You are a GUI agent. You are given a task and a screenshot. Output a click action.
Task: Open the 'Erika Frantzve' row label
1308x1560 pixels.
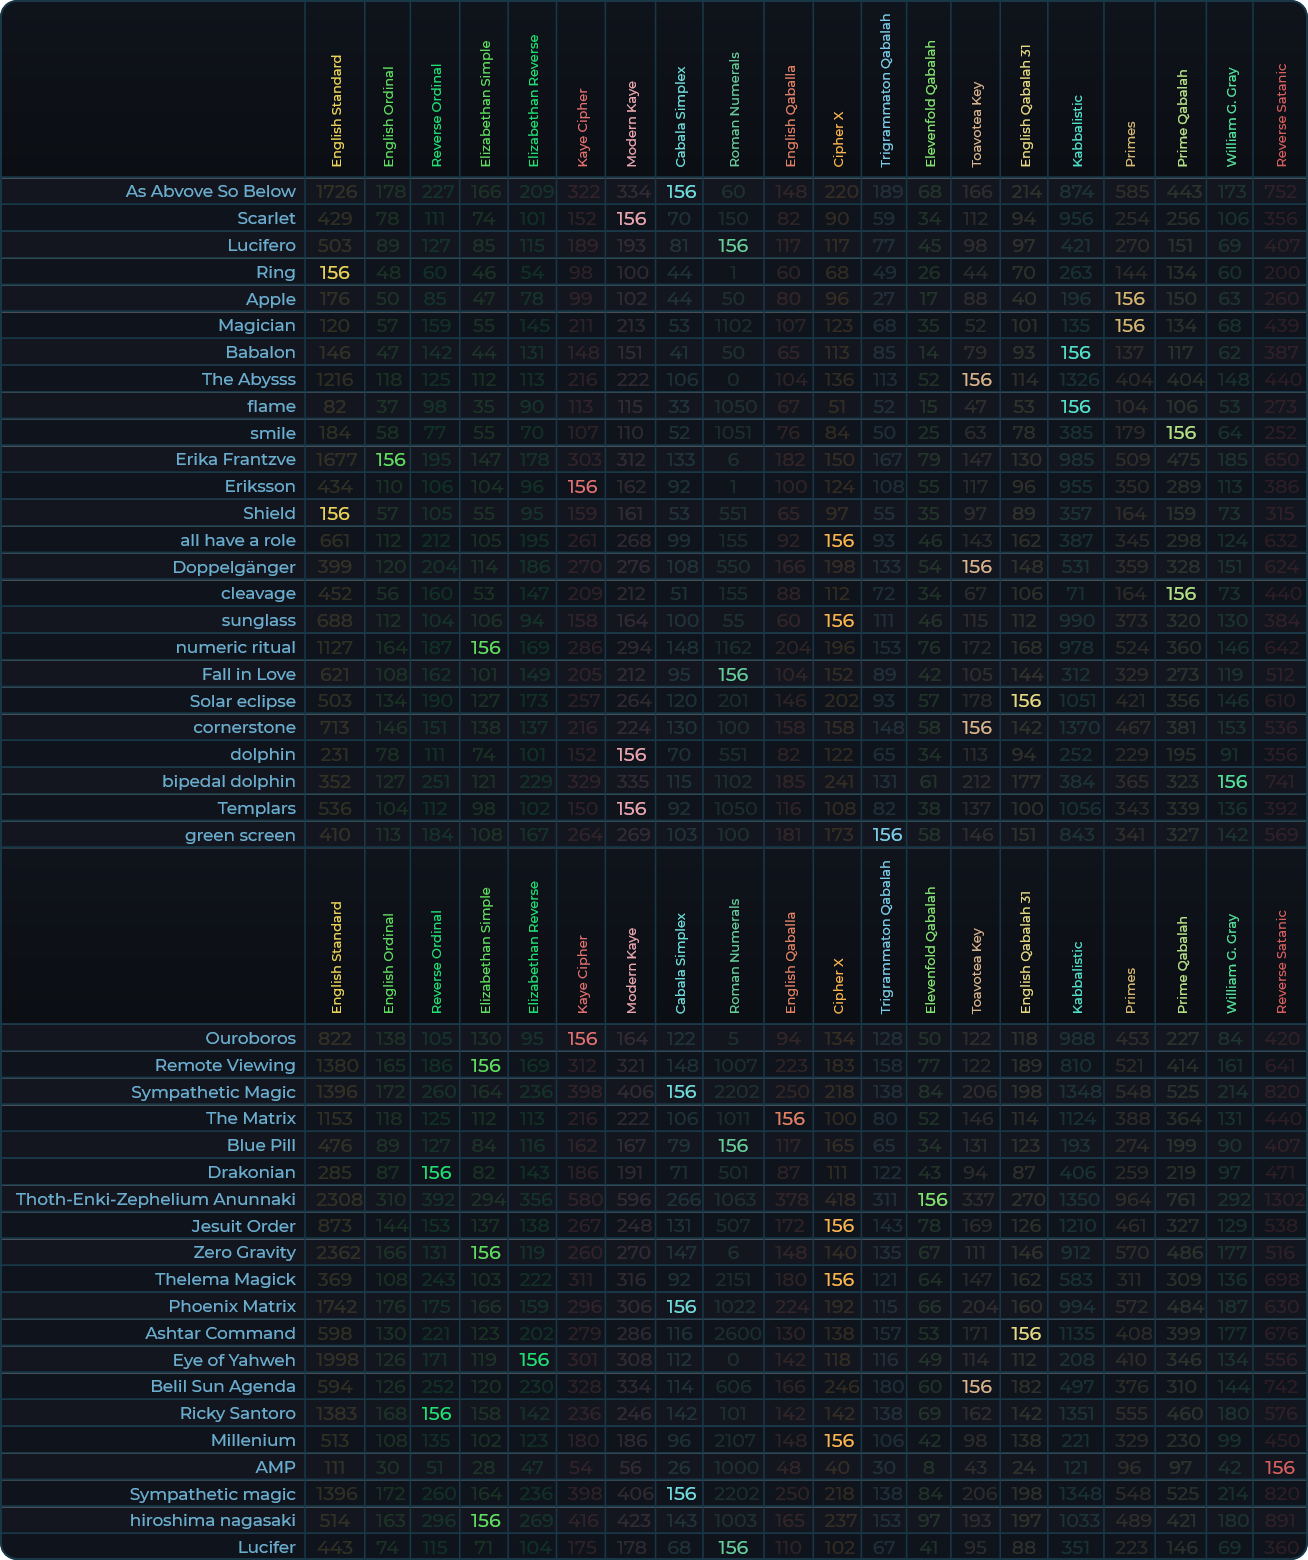click(235, 459)
